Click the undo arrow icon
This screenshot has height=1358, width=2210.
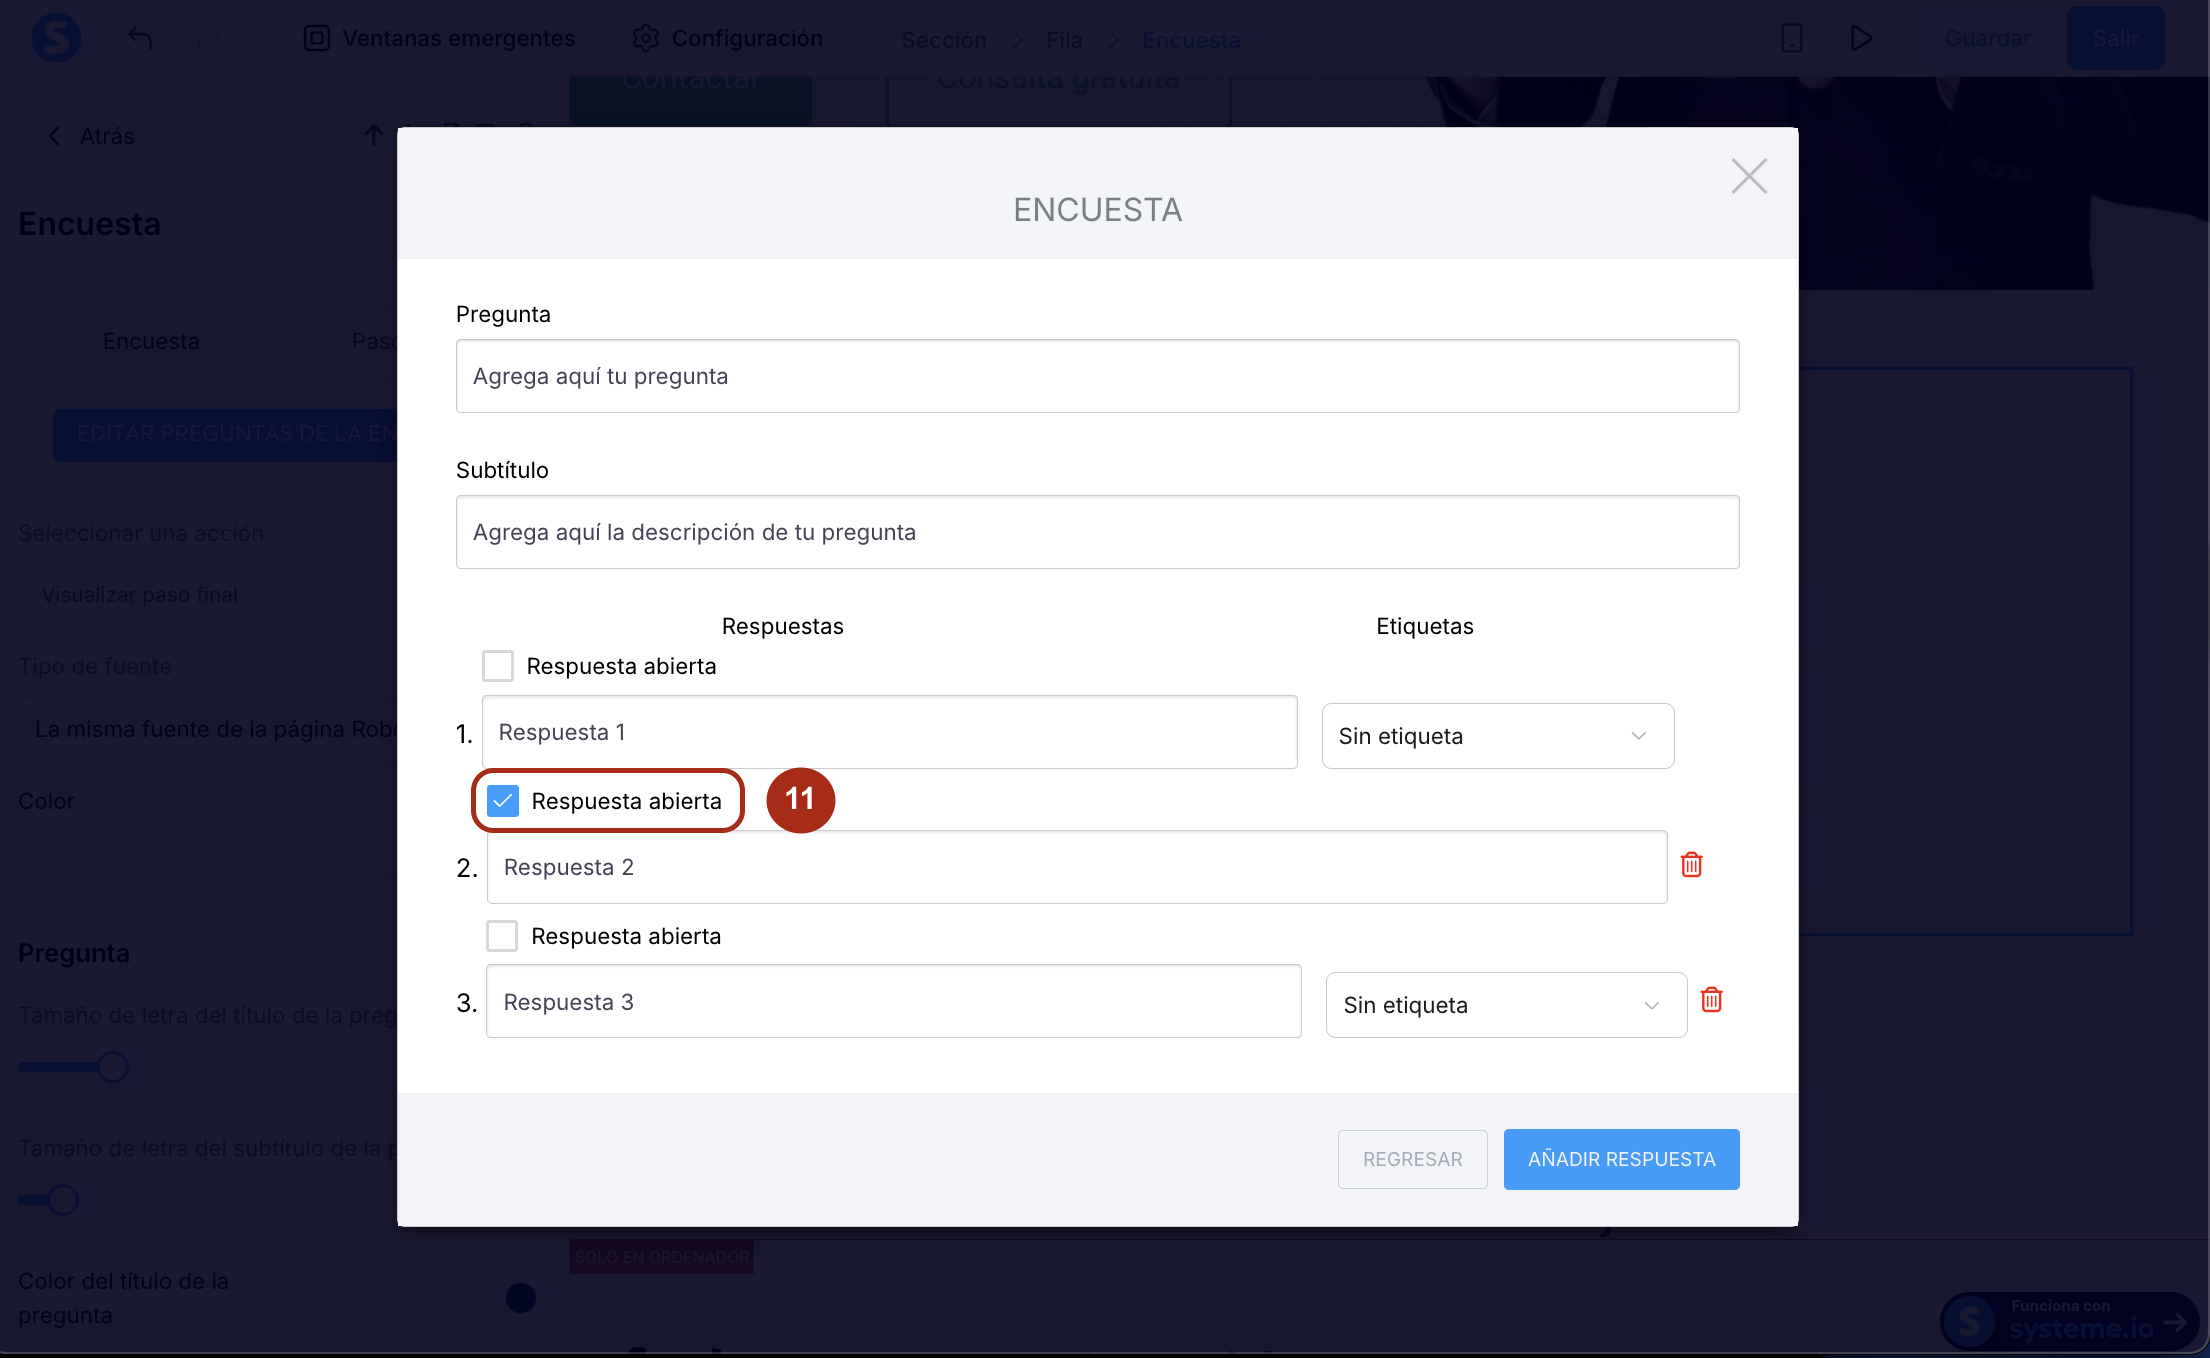point(140,38)
